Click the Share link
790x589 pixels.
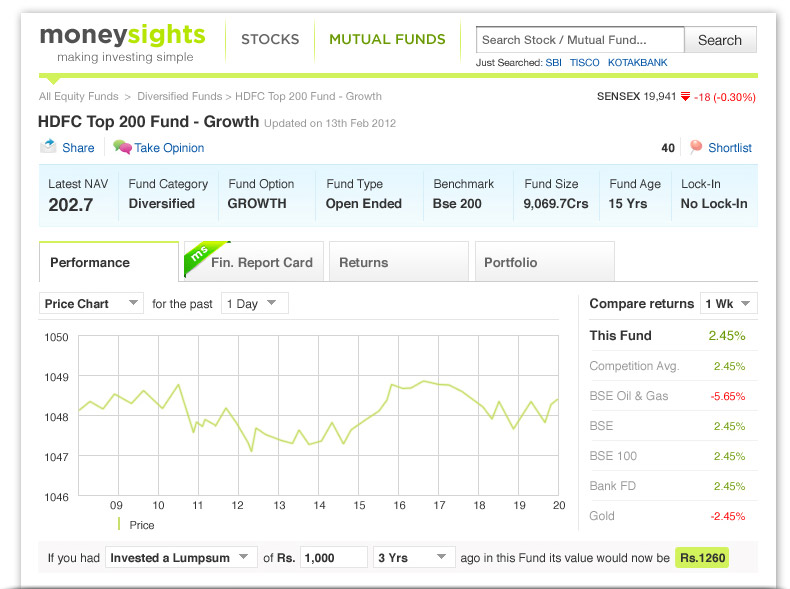[78, 148]
